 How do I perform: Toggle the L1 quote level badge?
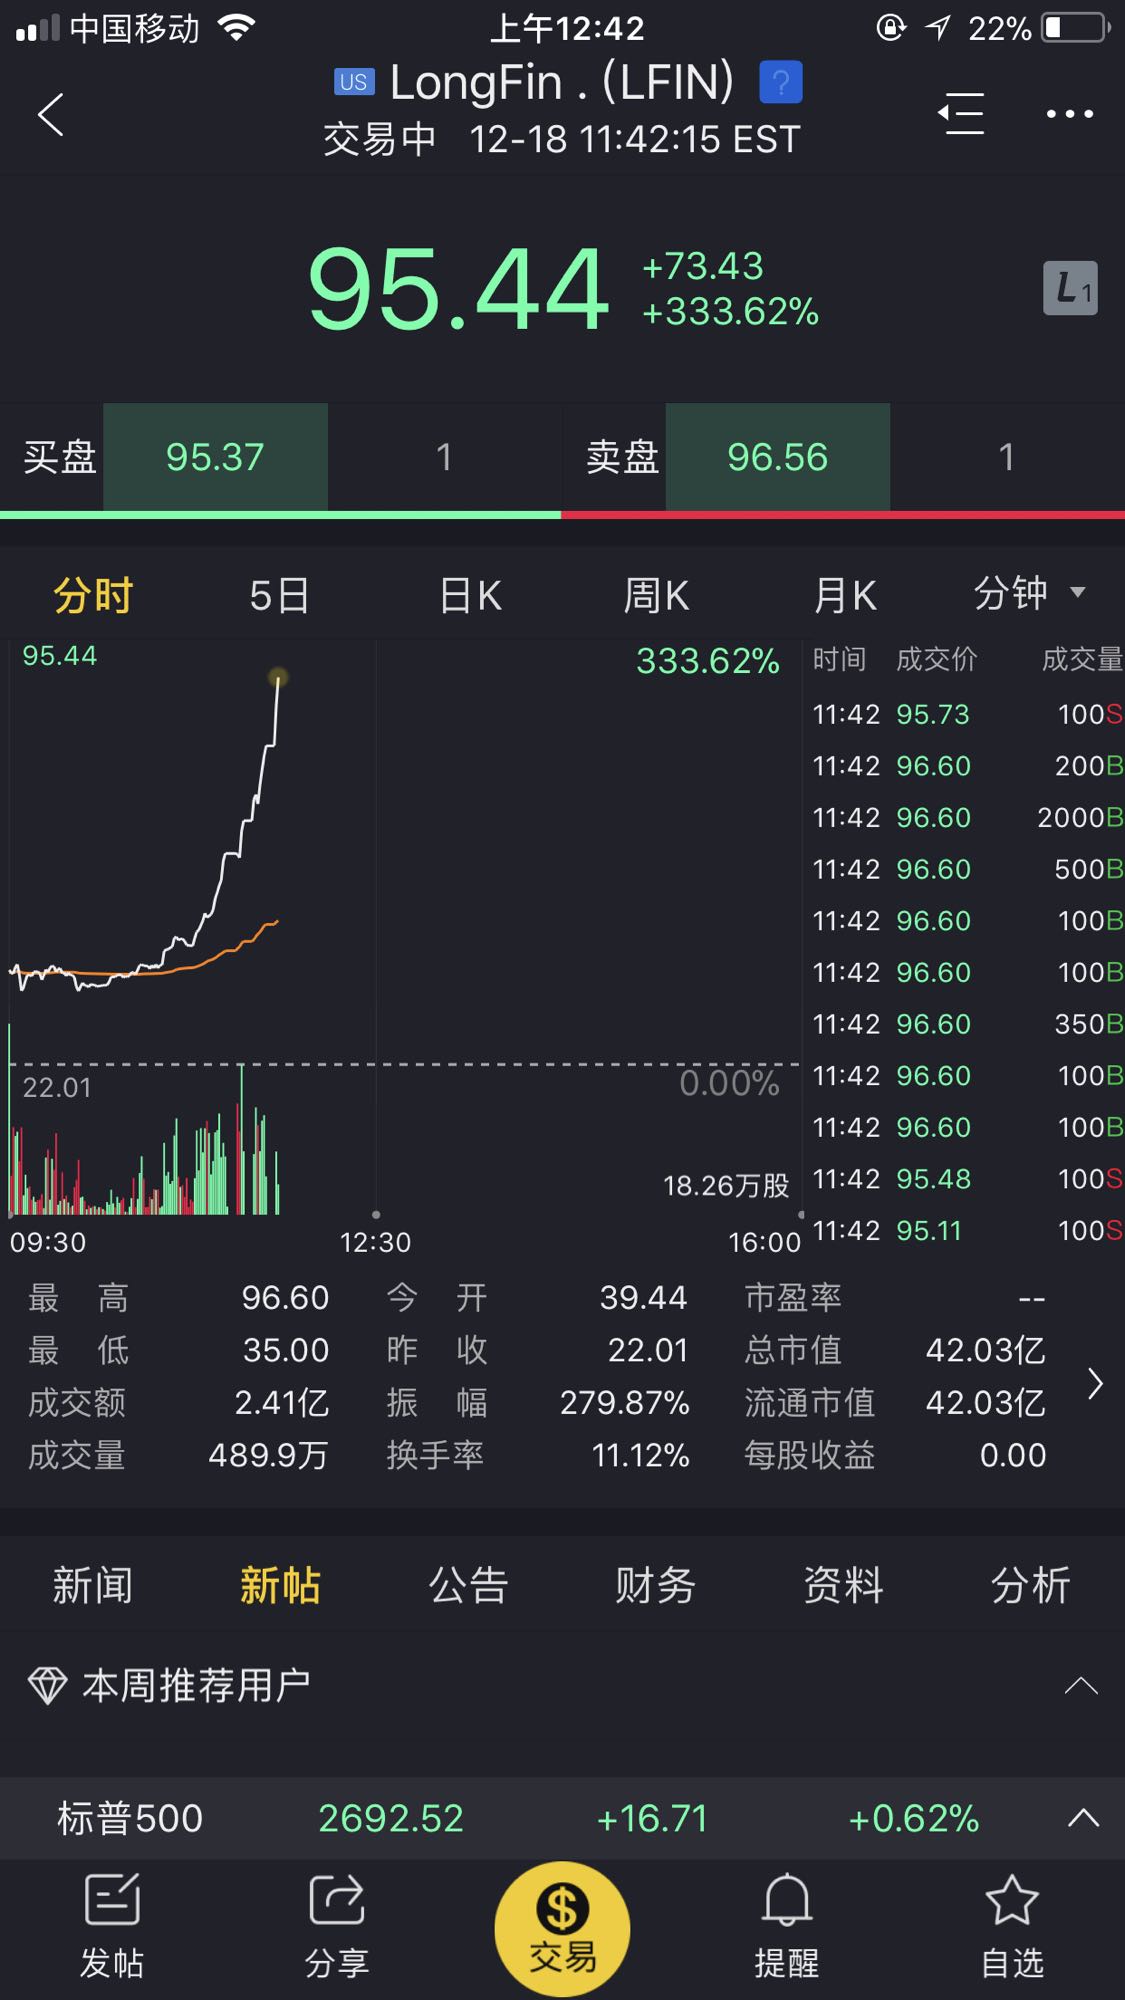click(x=1070, y=289)
